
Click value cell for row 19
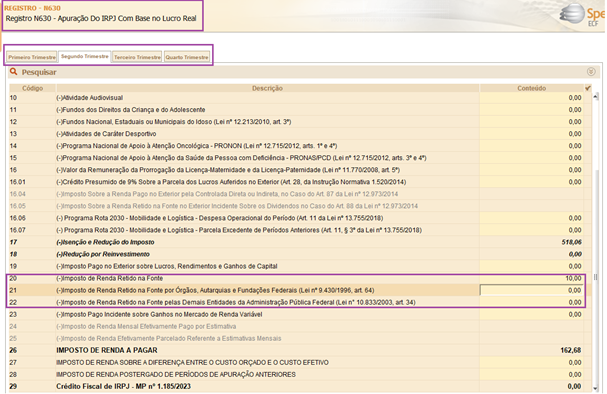pos(532,266)
